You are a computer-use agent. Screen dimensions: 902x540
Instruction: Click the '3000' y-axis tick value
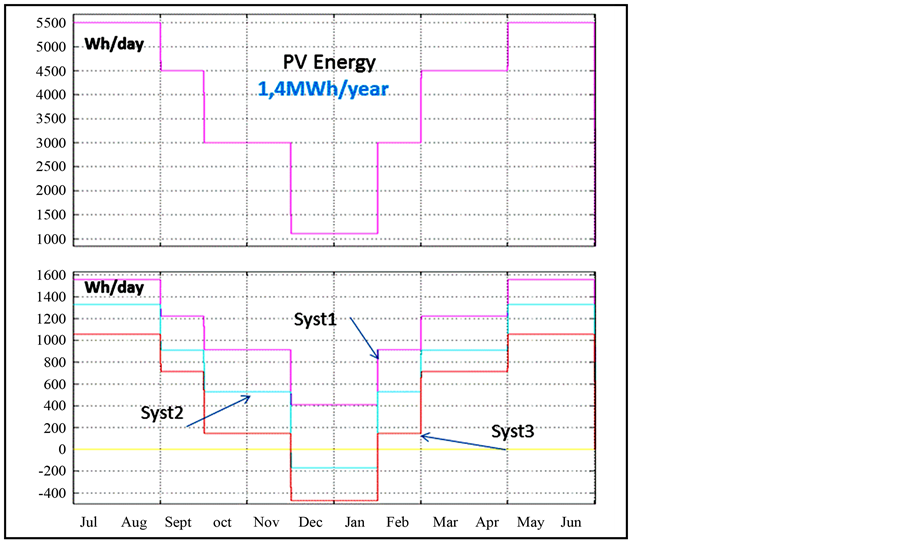point(51,143)
